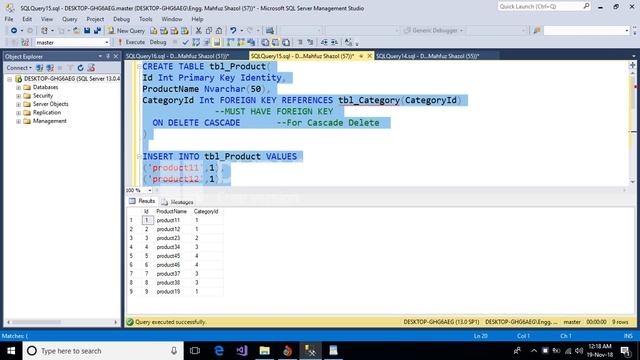Open the Tools menu
640x360 pixels.
click(145, 19)
